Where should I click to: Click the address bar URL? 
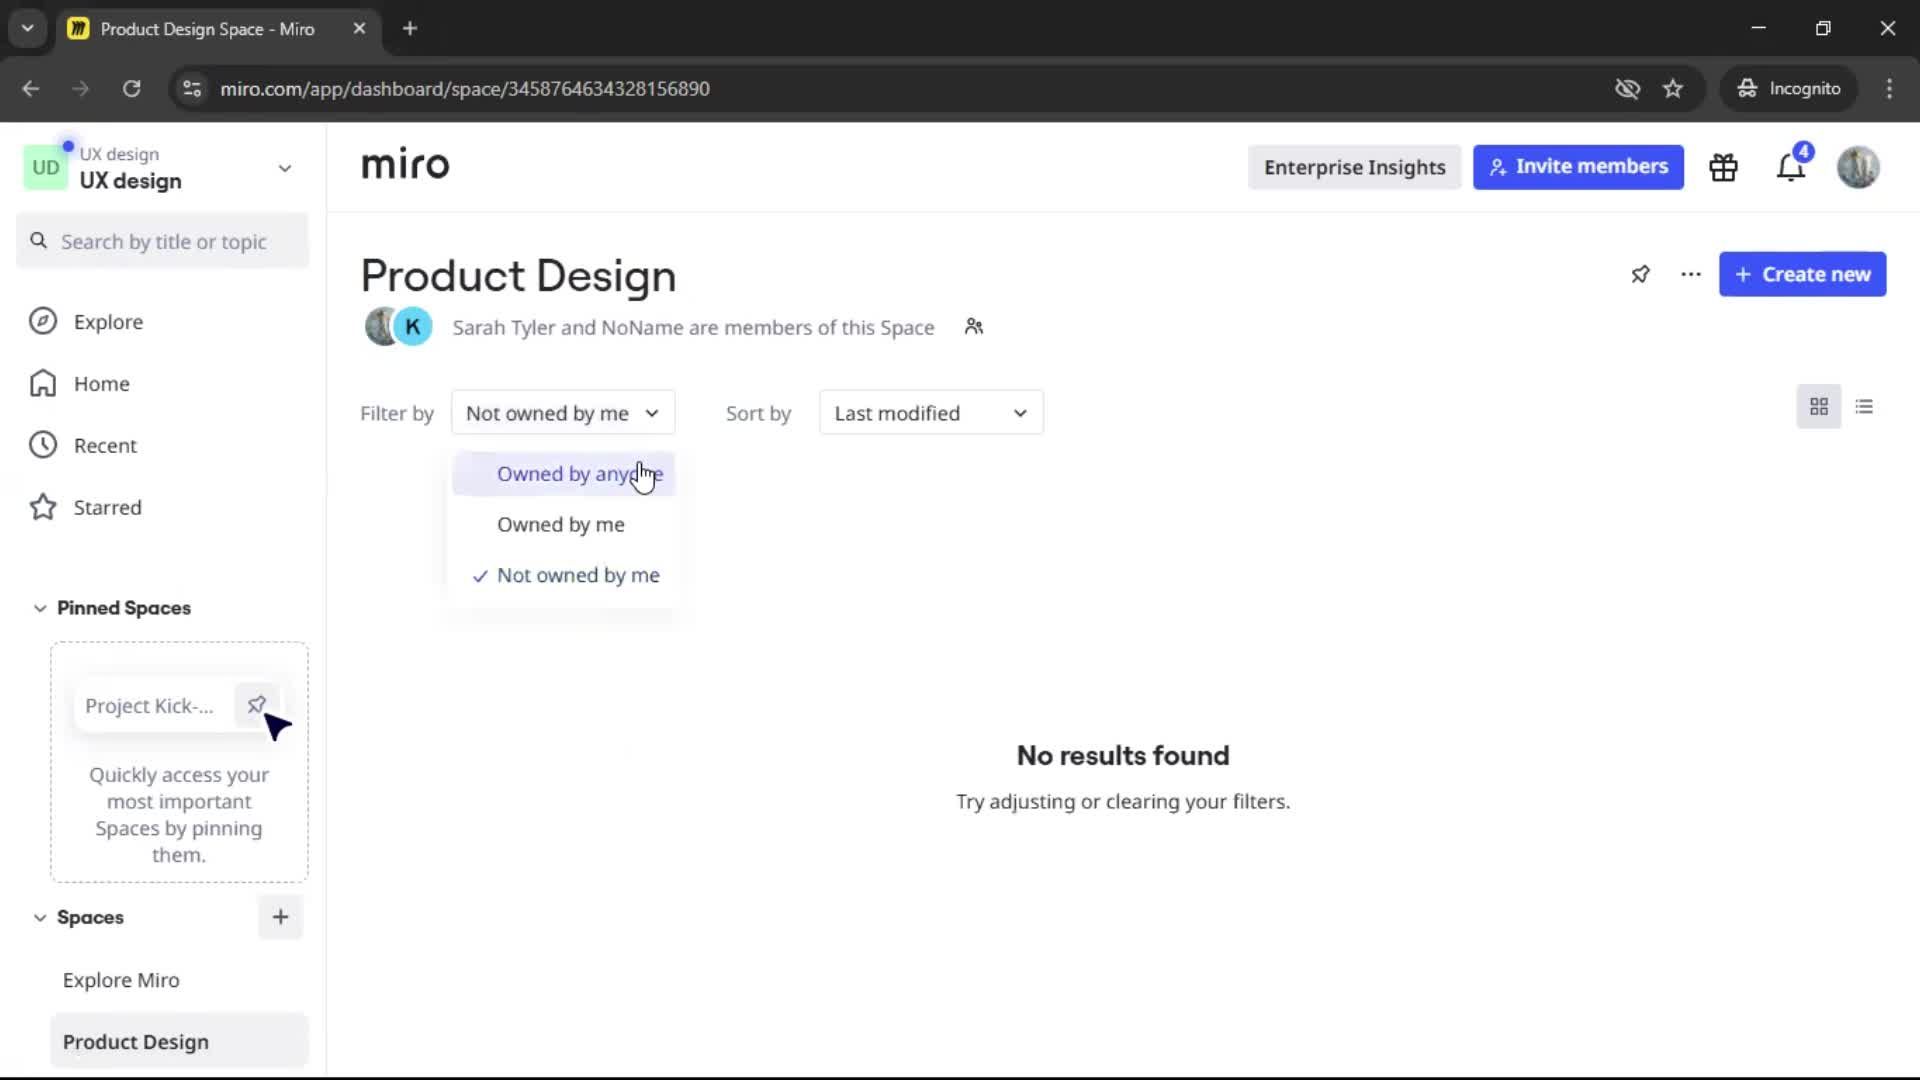[465, 89]
